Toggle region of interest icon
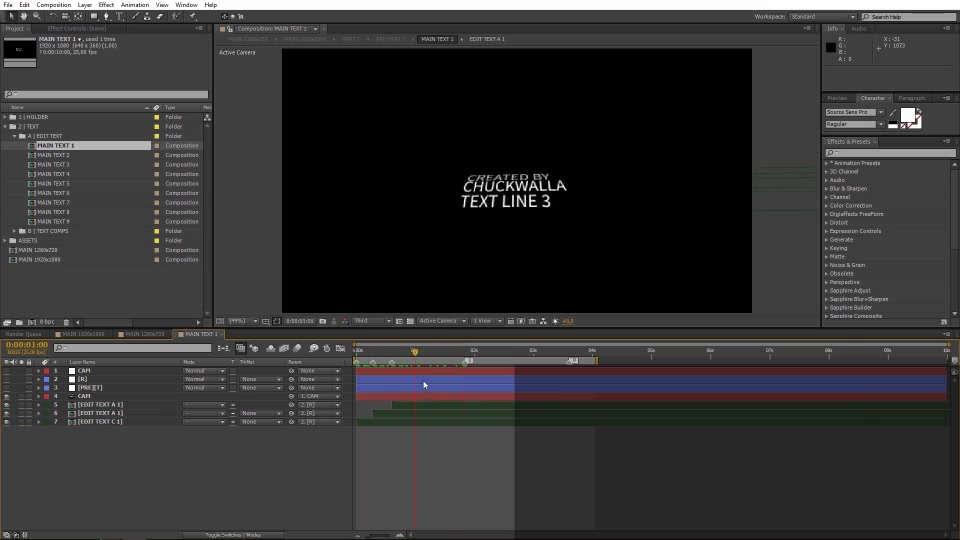 pos(399,321)
